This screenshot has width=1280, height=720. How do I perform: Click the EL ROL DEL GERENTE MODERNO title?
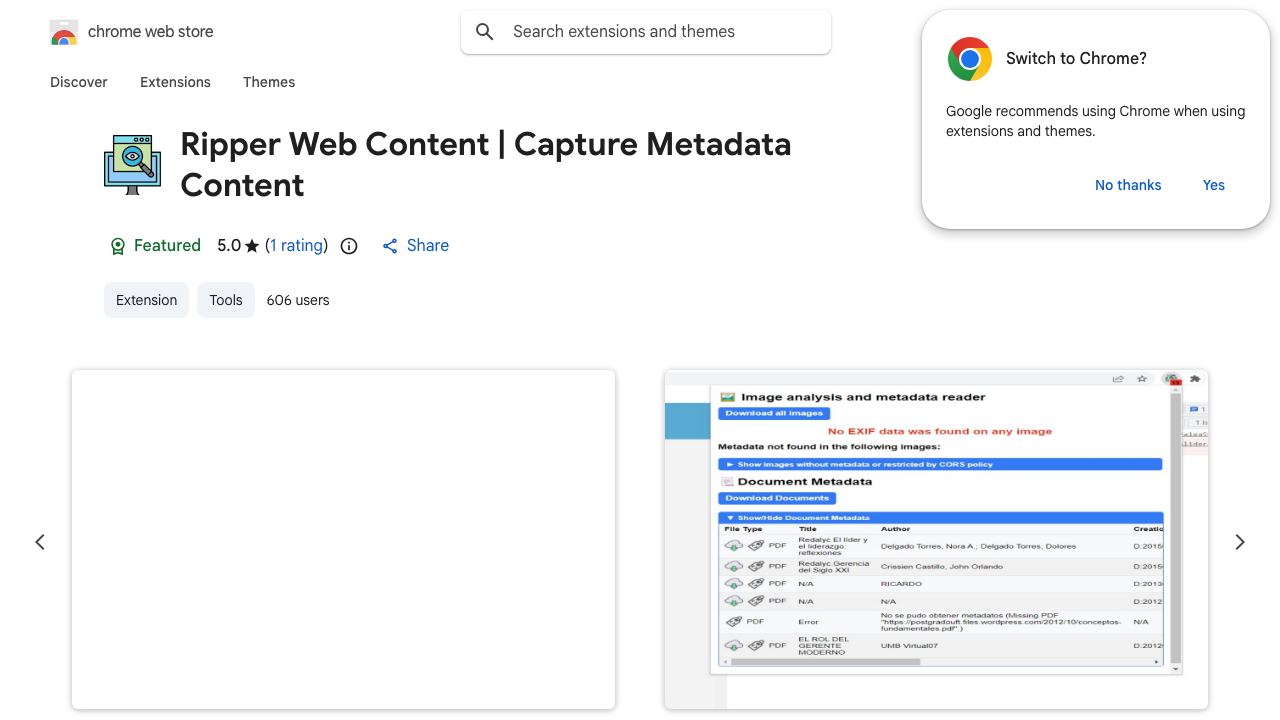(x=824, y=646)
